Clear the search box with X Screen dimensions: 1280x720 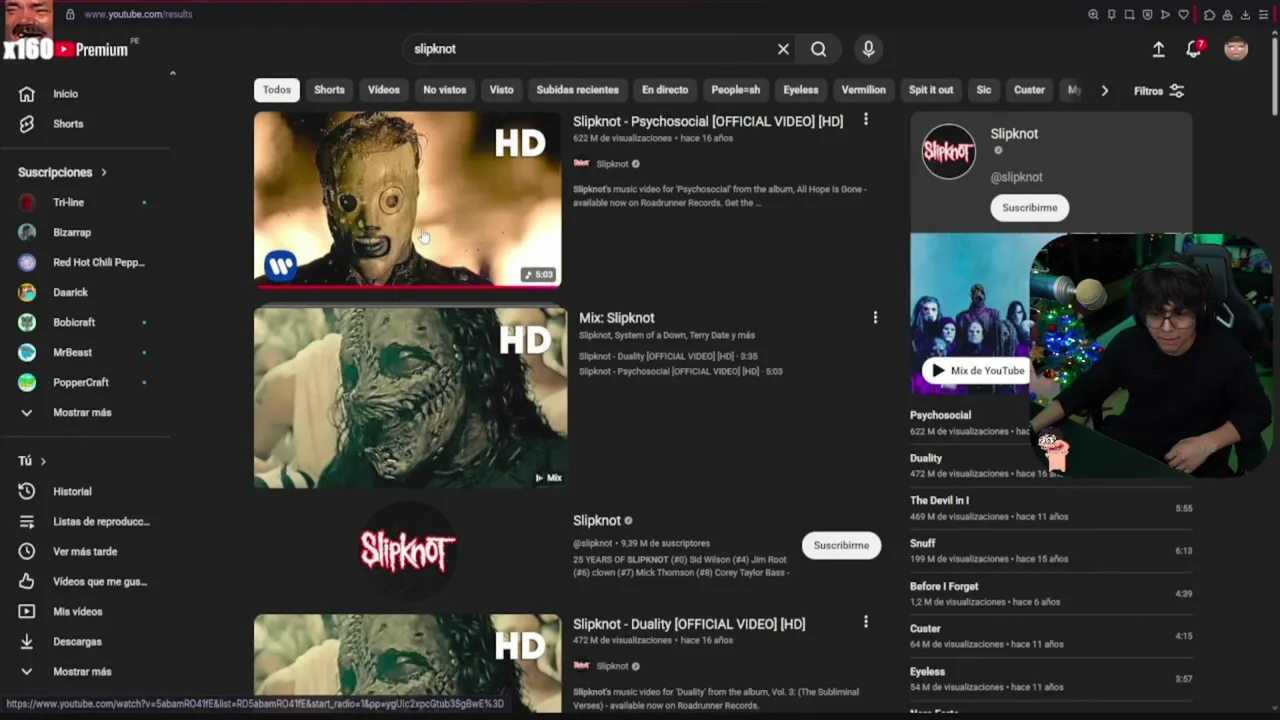click(783, 49)
